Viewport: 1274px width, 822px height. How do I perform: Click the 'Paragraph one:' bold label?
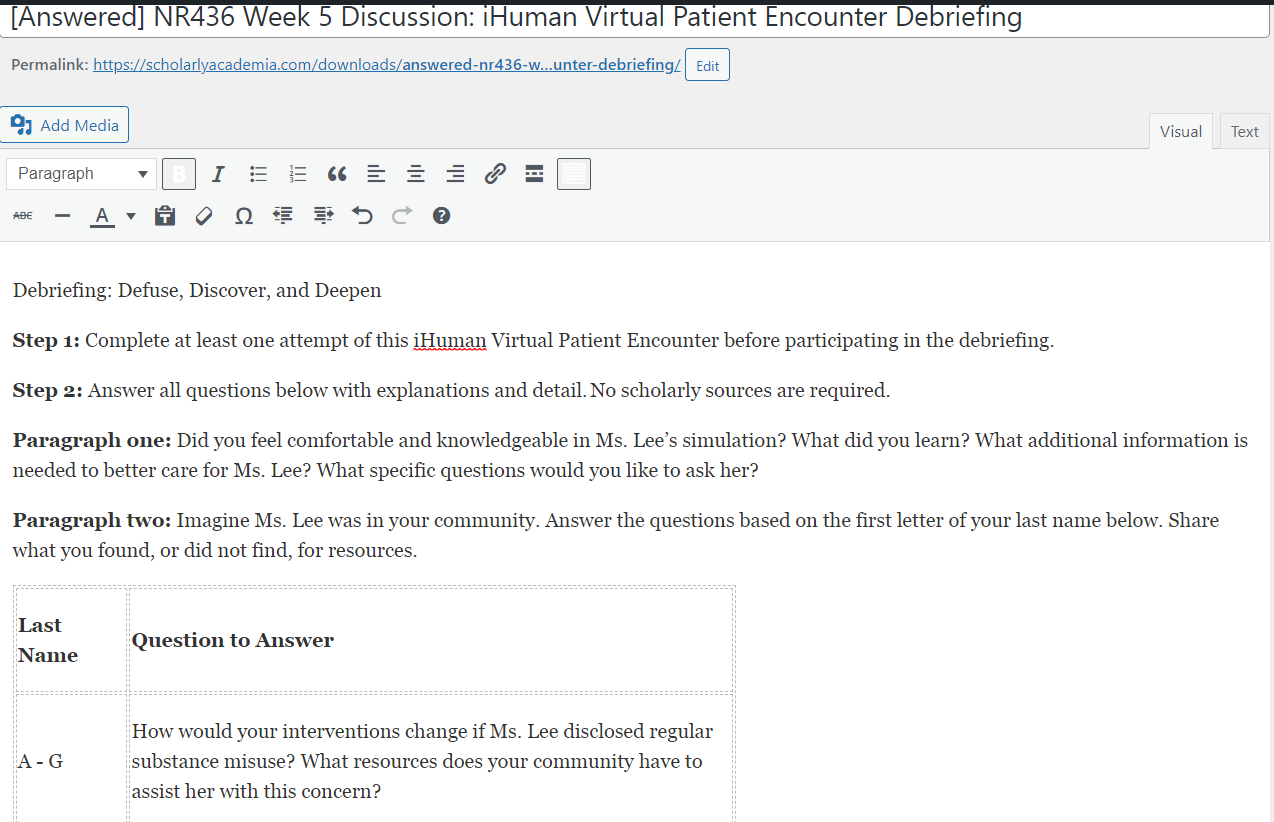(x=92, y=440)
